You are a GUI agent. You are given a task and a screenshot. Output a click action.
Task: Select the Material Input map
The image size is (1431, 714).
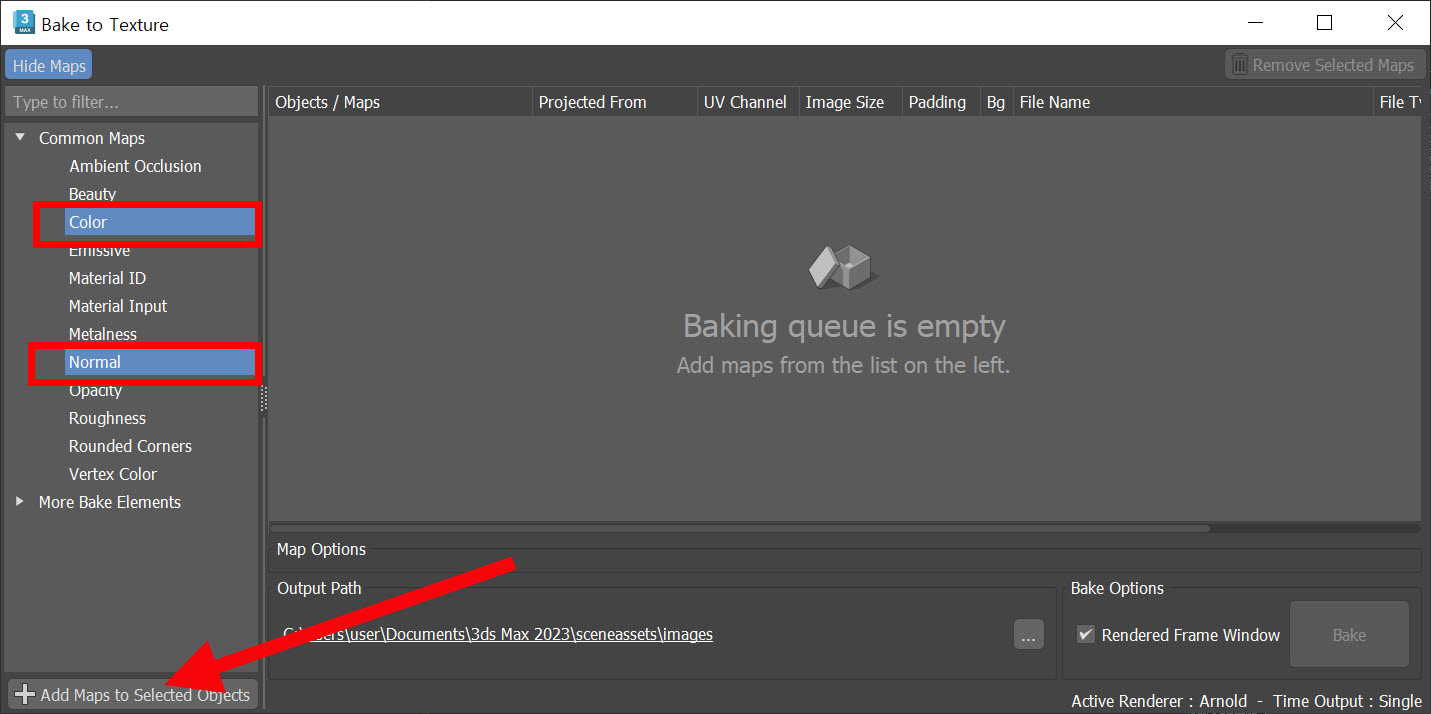pos(118,306)
